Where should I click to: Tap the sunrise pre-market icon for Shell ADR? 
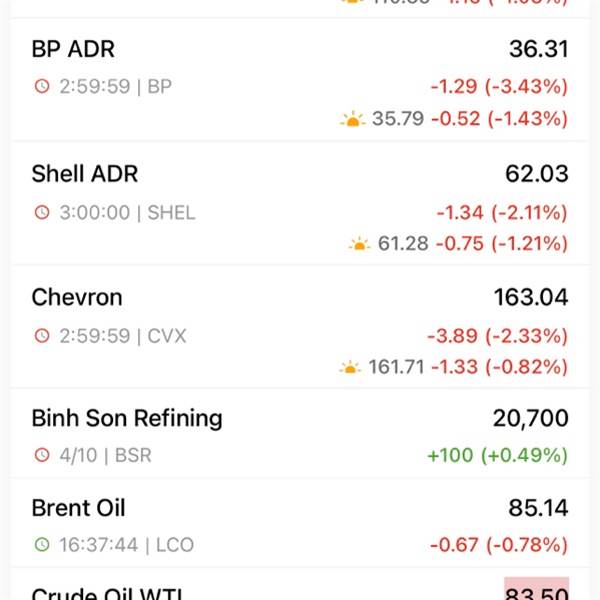tap(359, 244)
